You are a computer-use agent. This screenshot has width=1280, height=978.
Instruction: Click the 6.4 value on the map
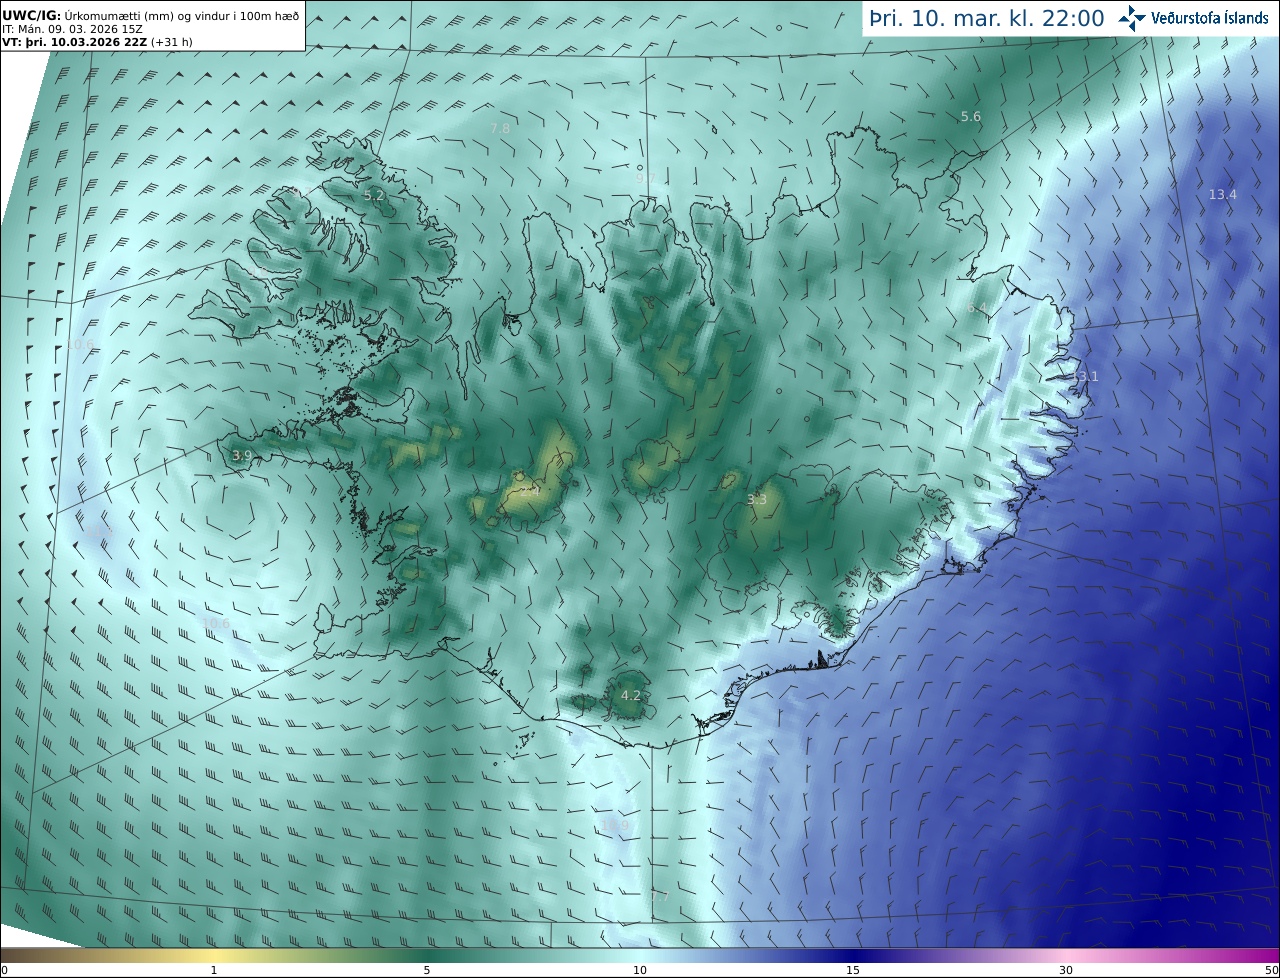click(976, 308)
